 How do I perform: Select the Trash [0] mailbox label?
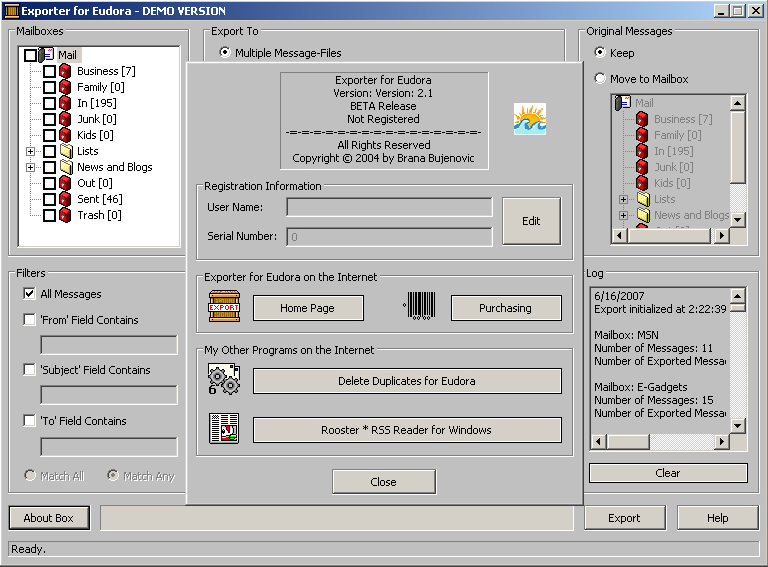pos(99,215)
